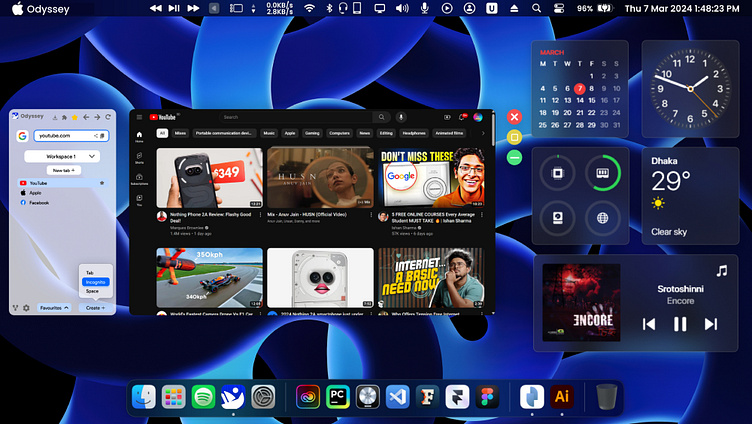
Task: Skip to next track in music widget
Action: (711, 323)
